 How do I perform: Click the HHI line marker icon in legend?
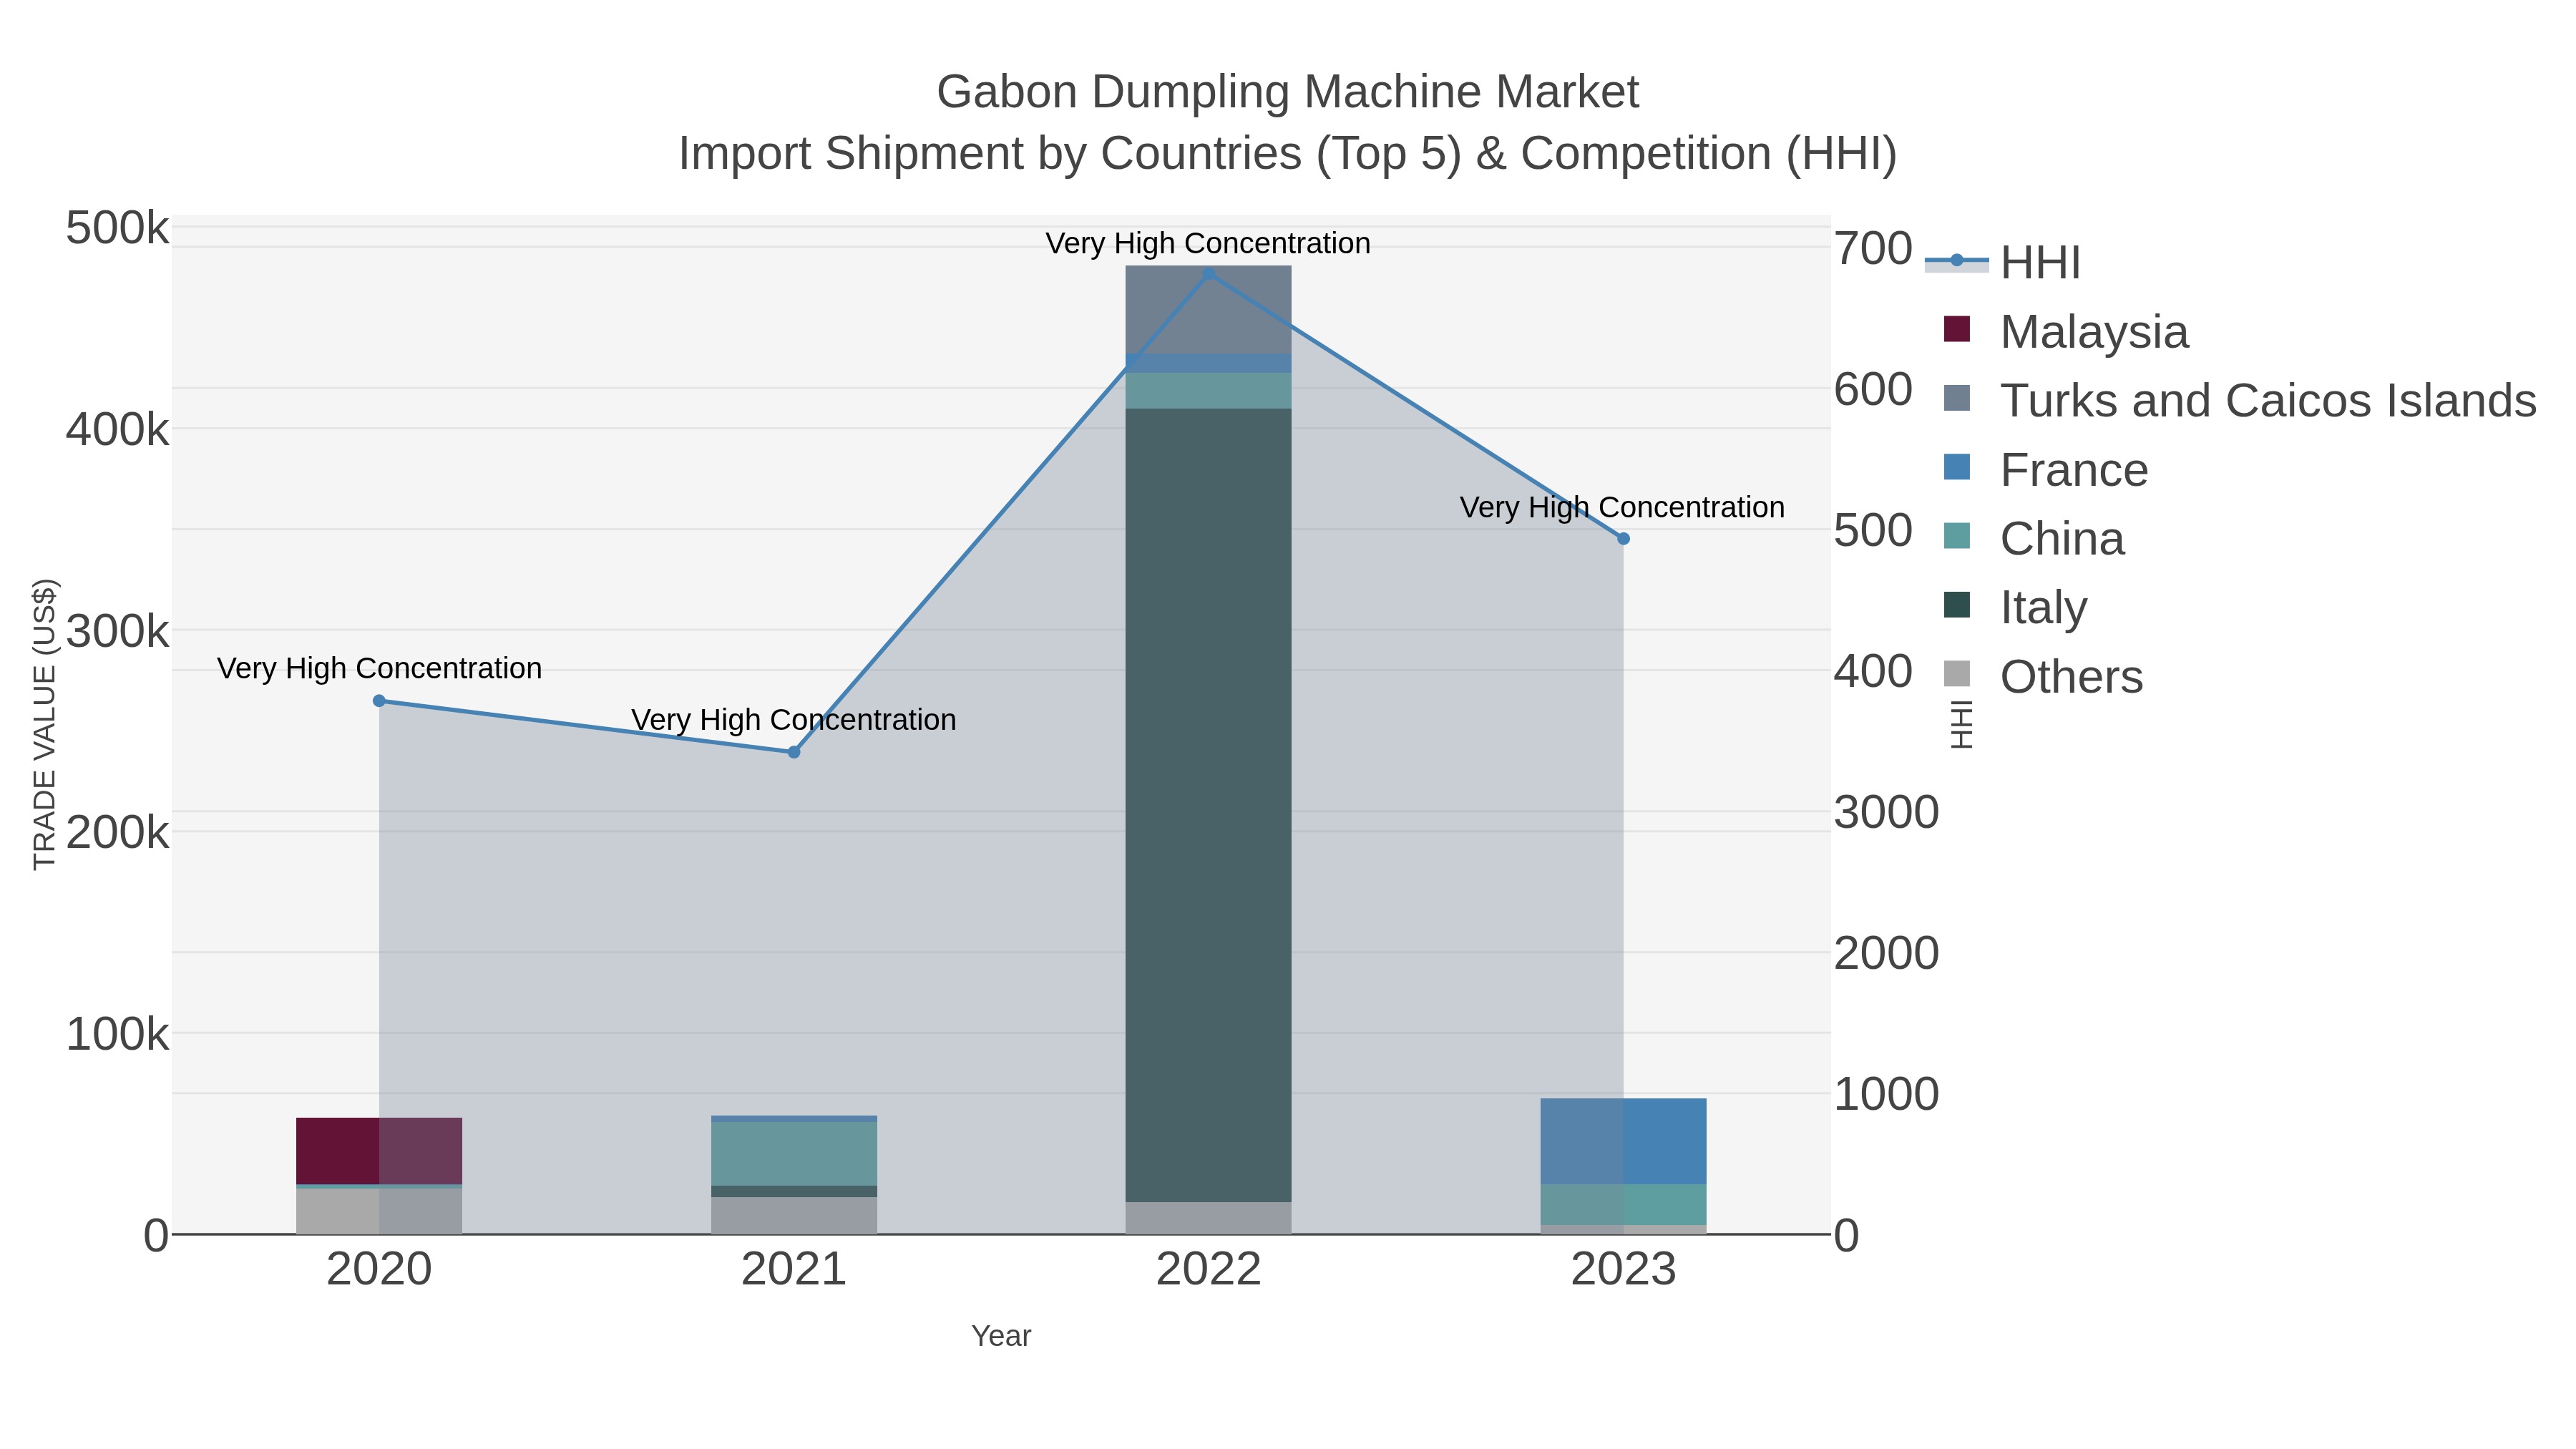pos(1957,261)
